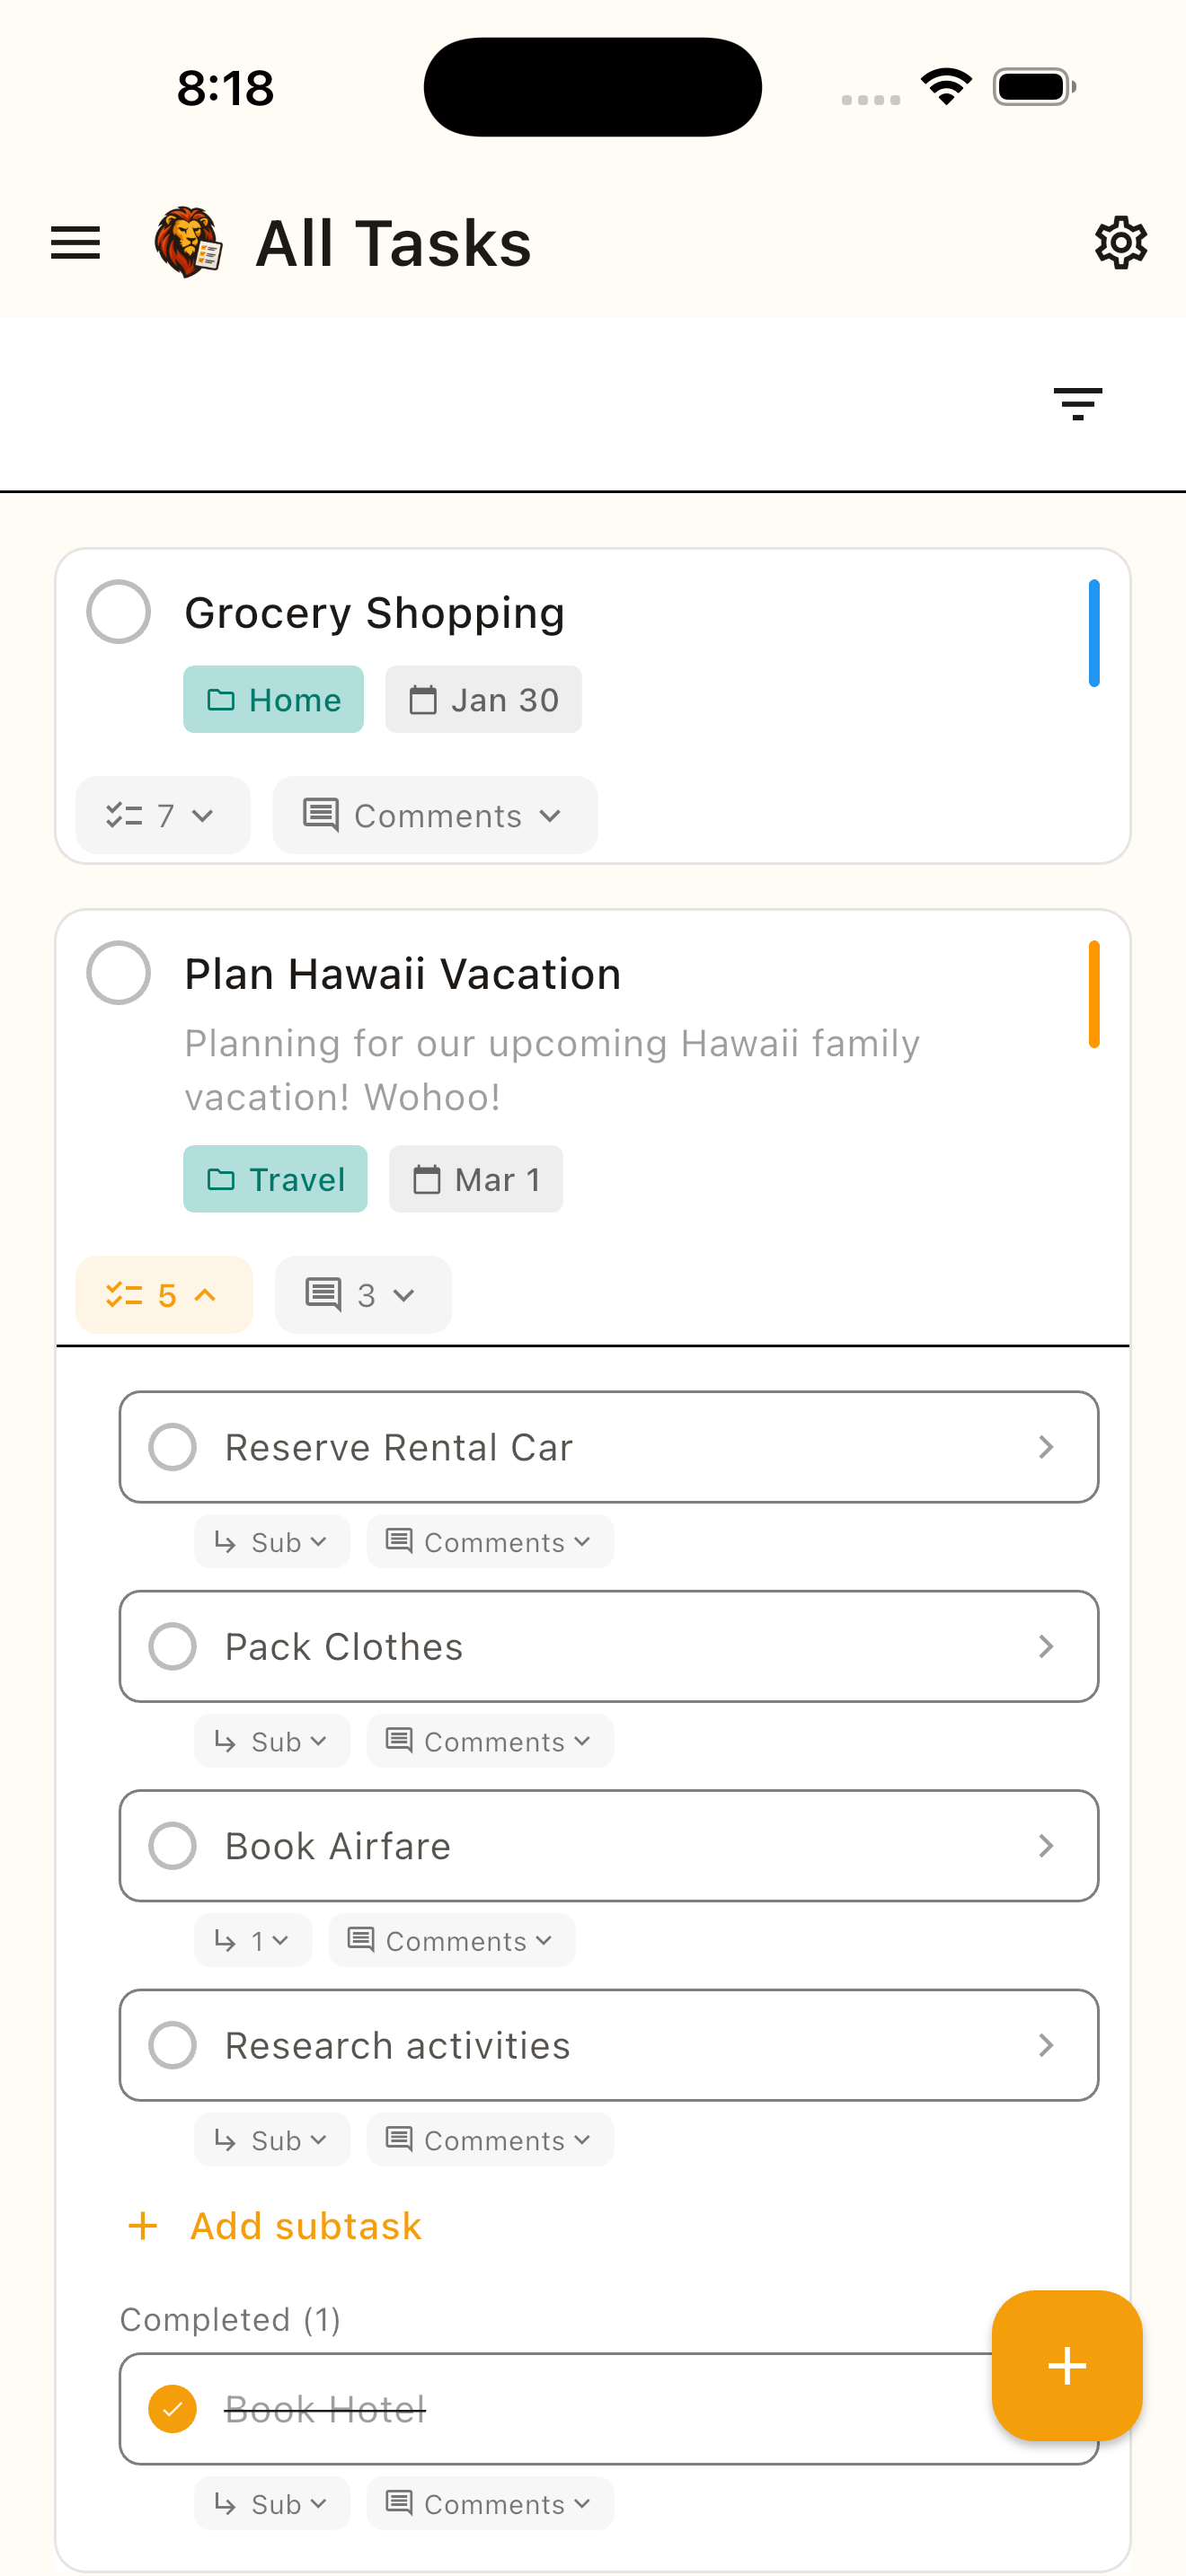The image size is (1186, 2576).
Task: Open the task filter options
Action: pyautogui.click(x=1078, y=404)
